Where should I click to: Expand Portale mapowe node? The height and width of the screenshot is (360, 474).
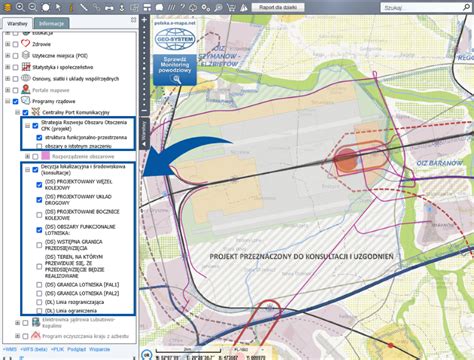[x=7, y=90]
